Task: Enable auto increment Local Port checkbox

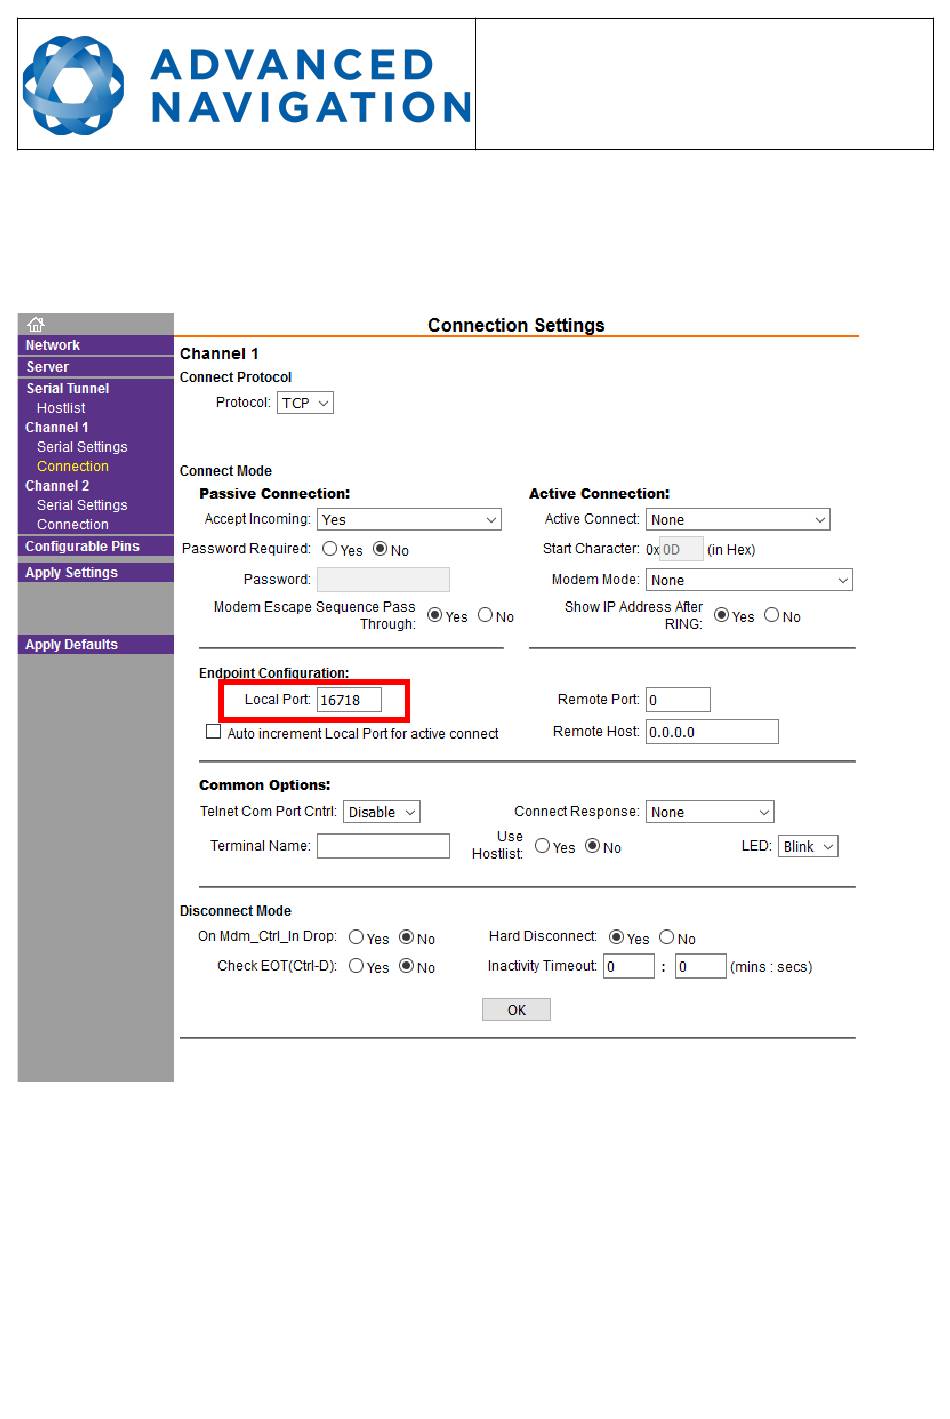Action: click(213, 732)
